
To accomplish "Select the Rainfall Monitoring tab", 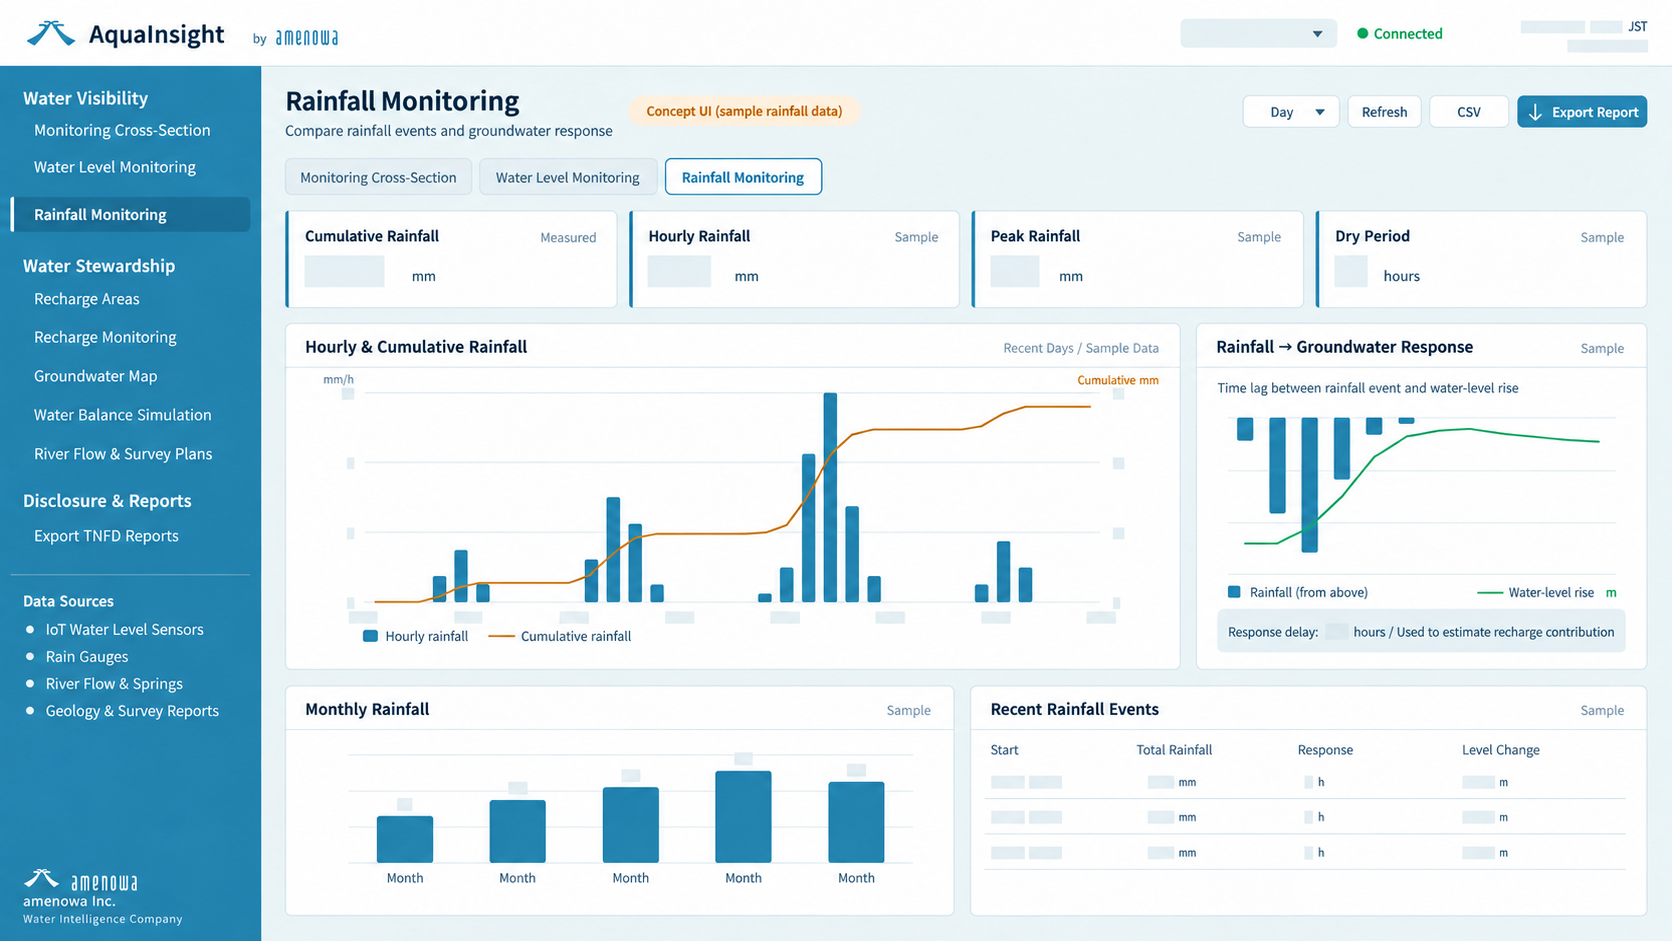I will coord(743,177).
